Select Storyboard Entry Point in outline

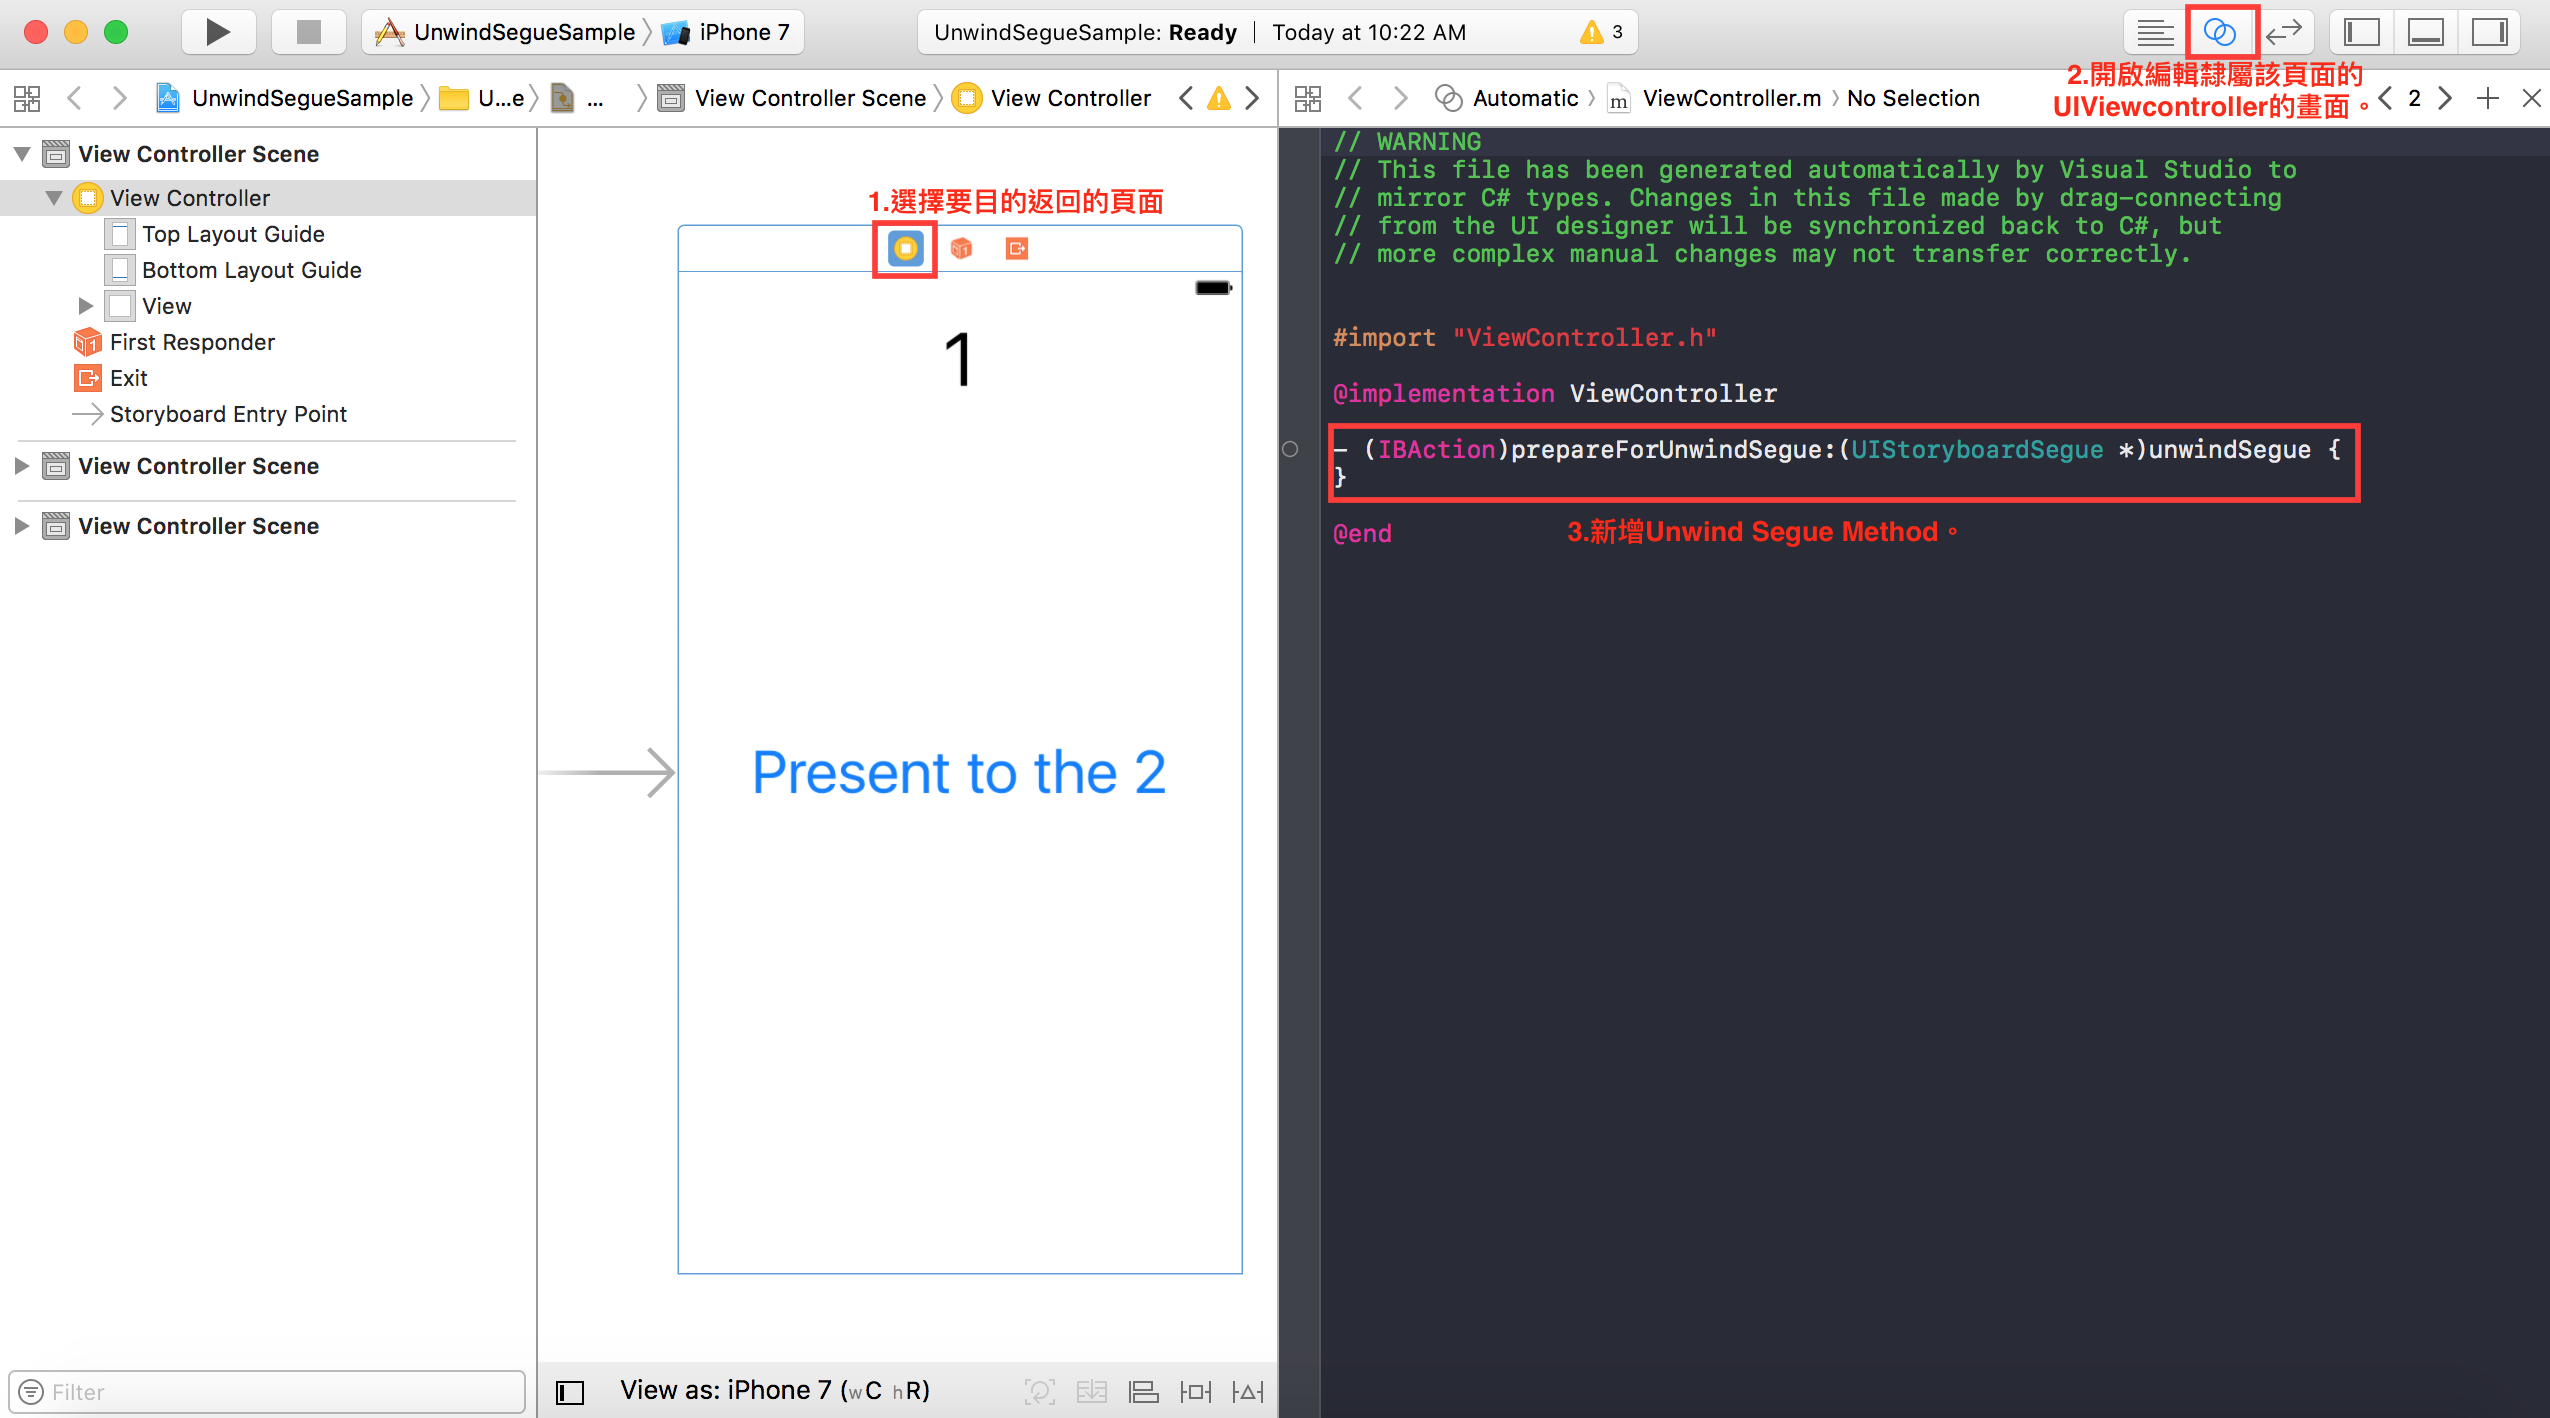tap(268, 414)
